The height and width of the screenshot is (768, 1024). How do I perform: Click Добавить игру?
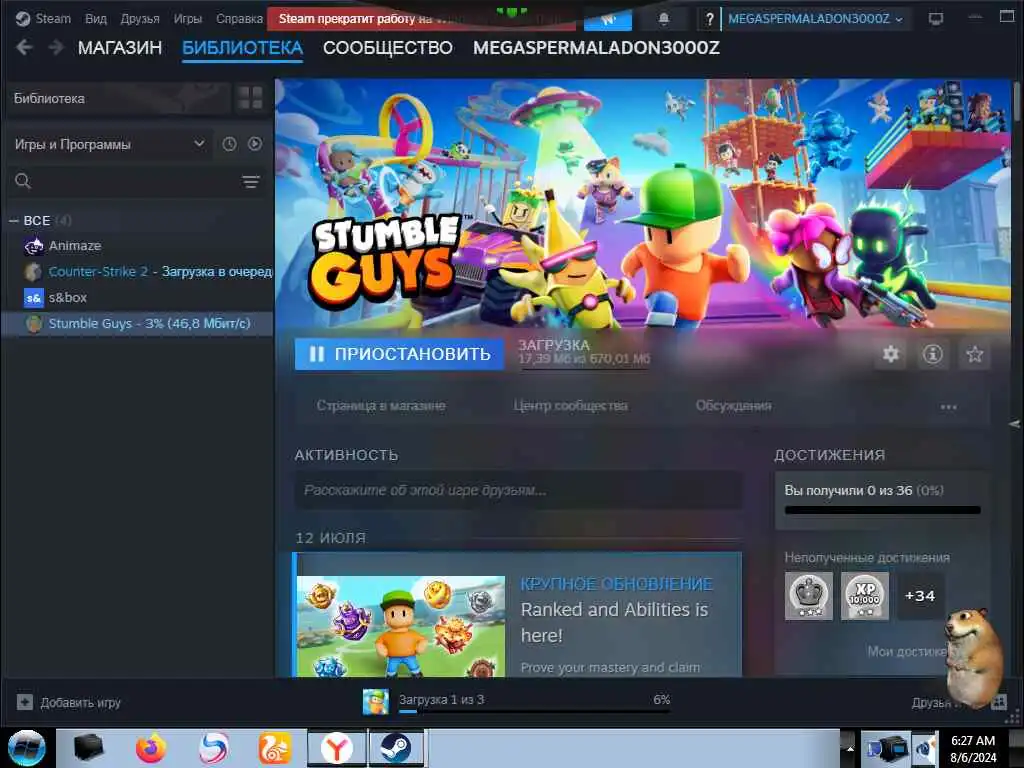click(80, 703)
